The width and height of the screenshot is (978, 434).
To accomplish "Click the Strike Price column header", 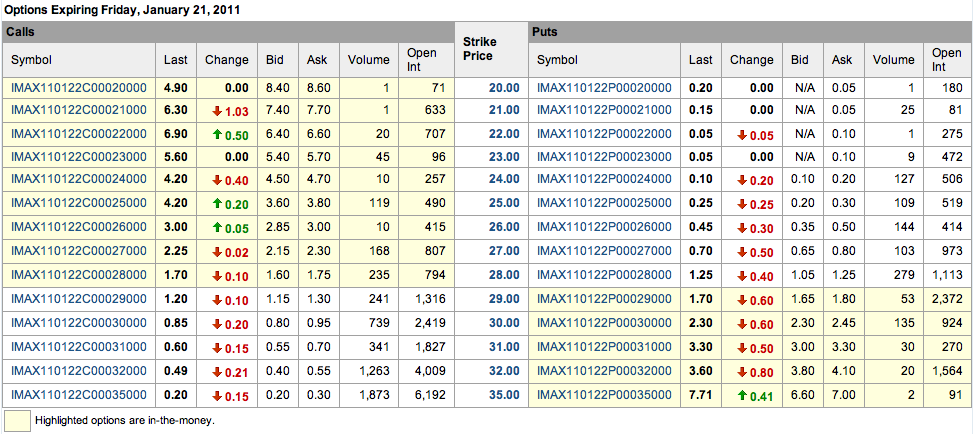I will pyautogui.click(x=491, y=49).
